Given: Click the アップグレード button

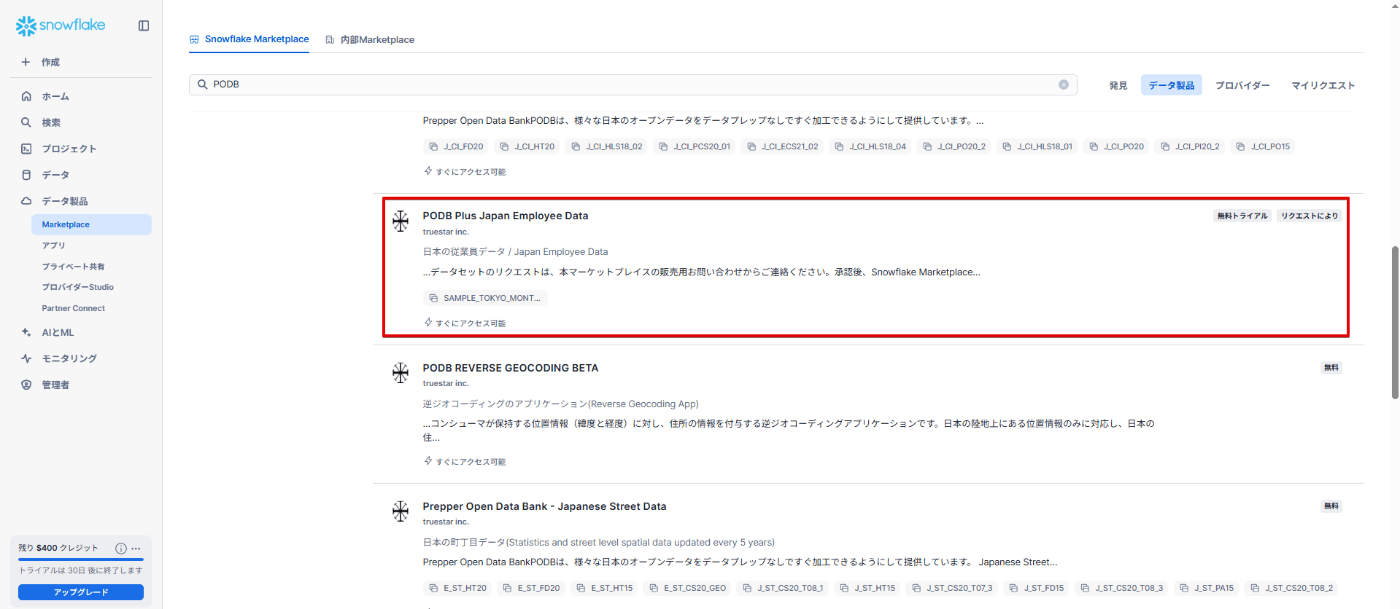Looking at the screenshot, I should pyautogui.click(x=81, y=592).
